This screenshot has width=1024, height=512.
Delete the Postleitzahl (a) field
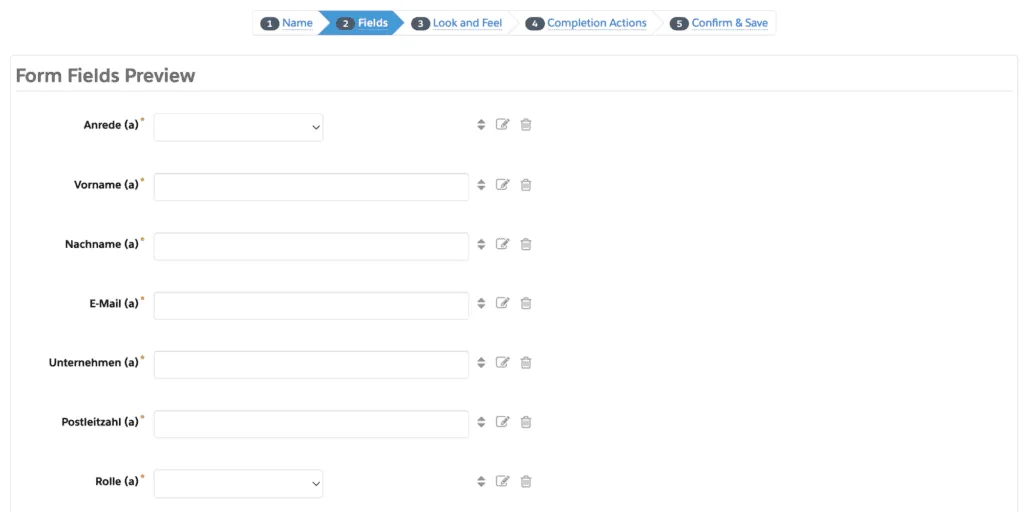click(x=526, y=422)
